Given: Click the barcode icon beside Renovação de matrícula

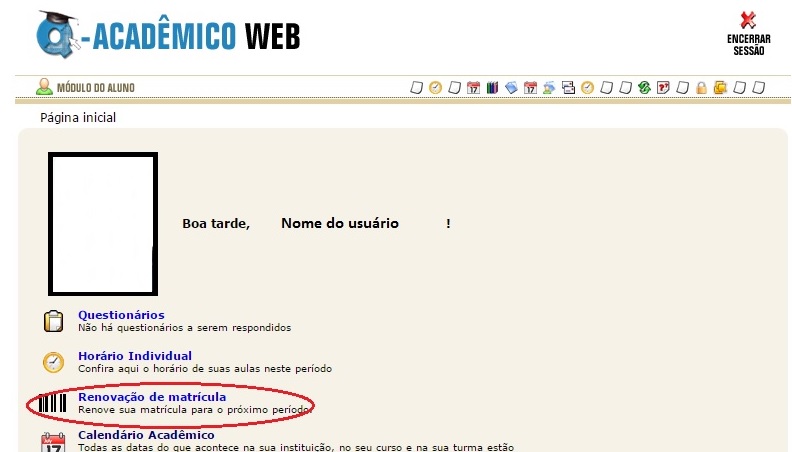Looking at the screenshot, I should (53, 403).
